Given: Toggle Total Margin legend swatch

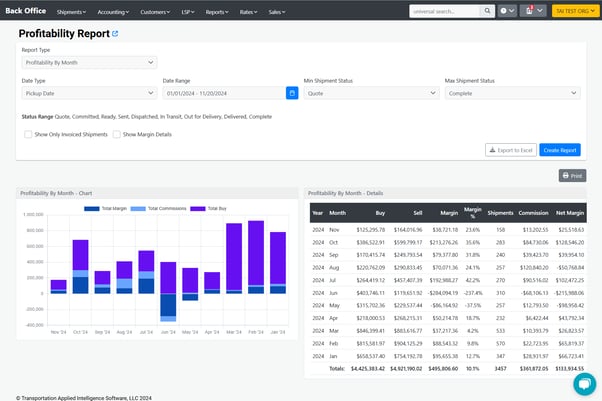Looking at the screenshot, I should click(92, 209).
